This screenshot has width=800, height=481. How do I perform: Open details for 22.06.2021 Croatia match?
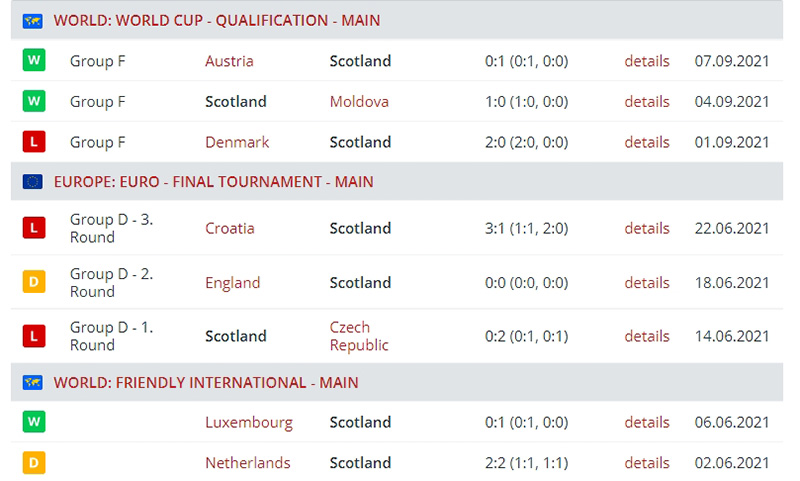pyautogui.click(x=647, y=229)
